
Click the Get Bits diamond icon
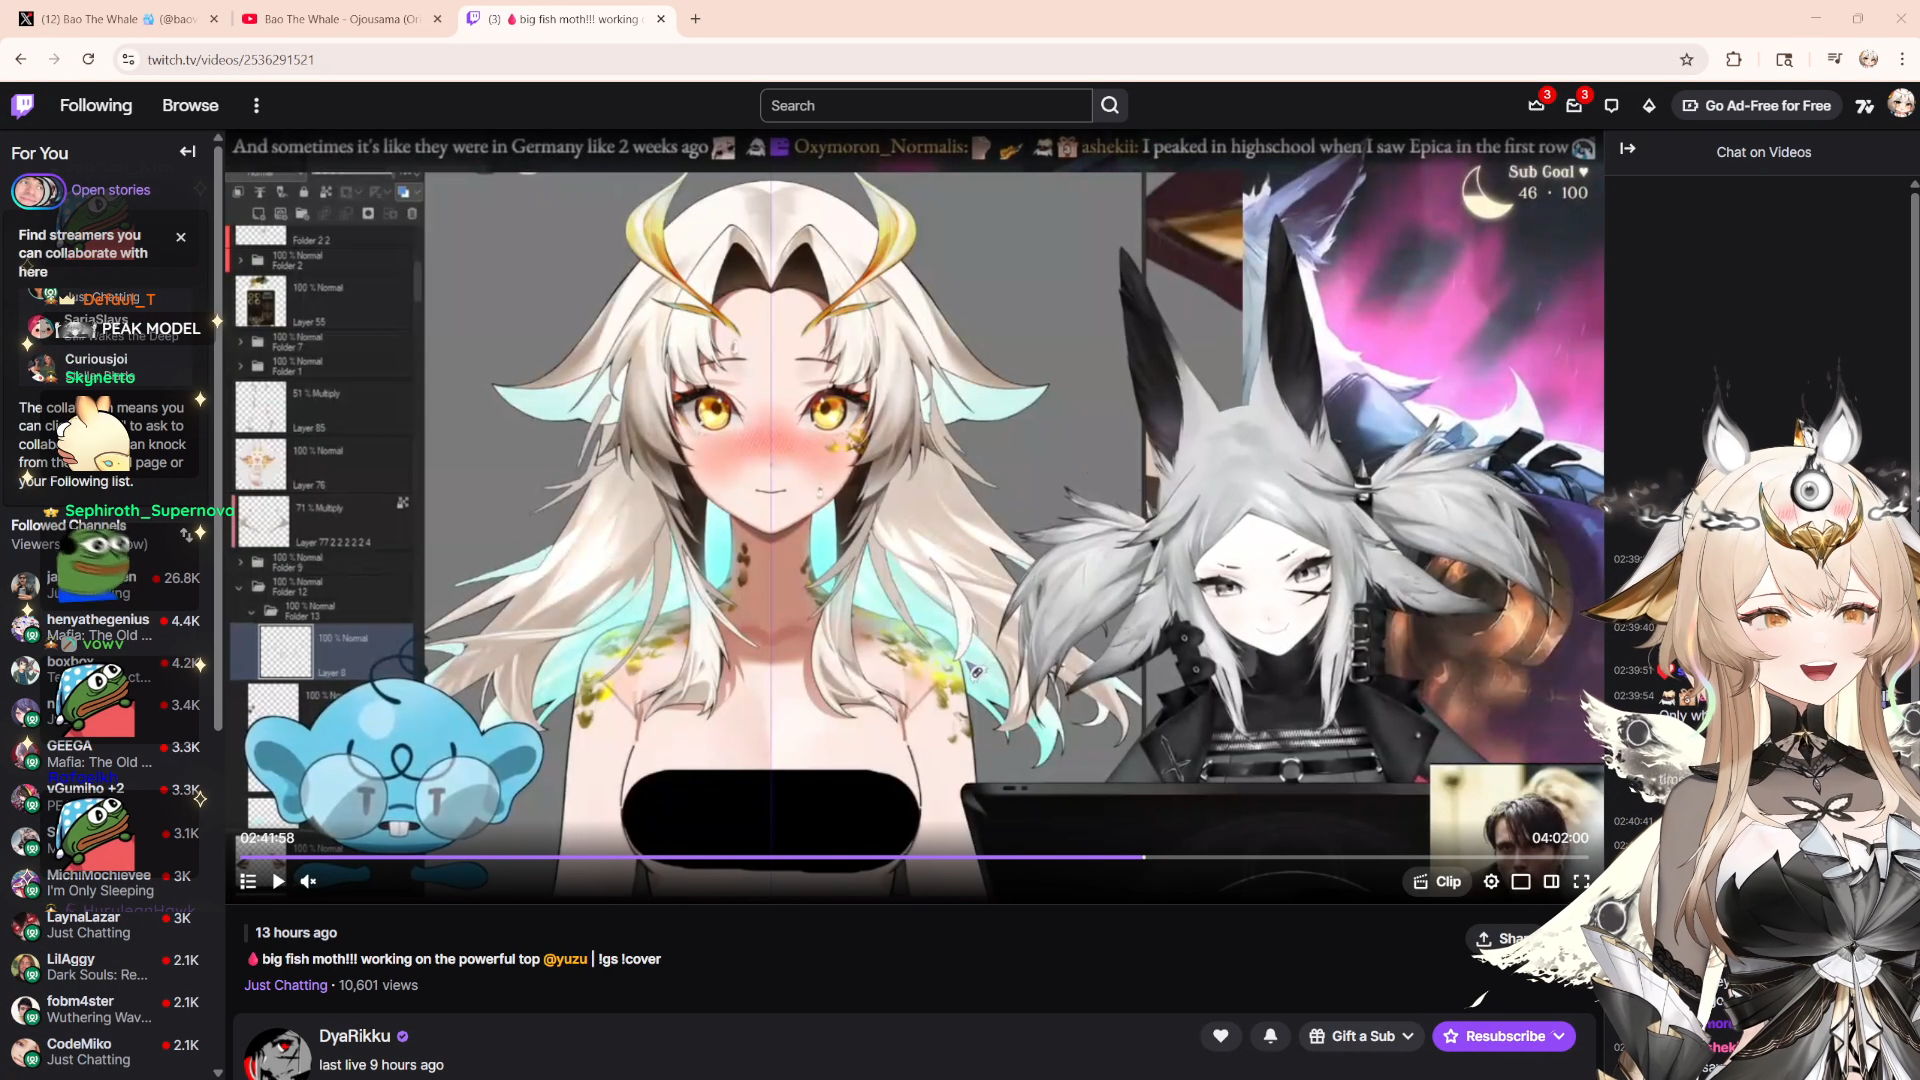[1649, 105]
